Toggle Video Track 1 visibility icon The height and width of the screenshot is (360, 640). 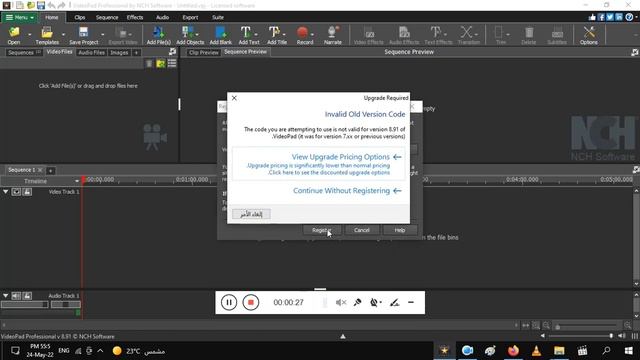click(x=16, y=191)
